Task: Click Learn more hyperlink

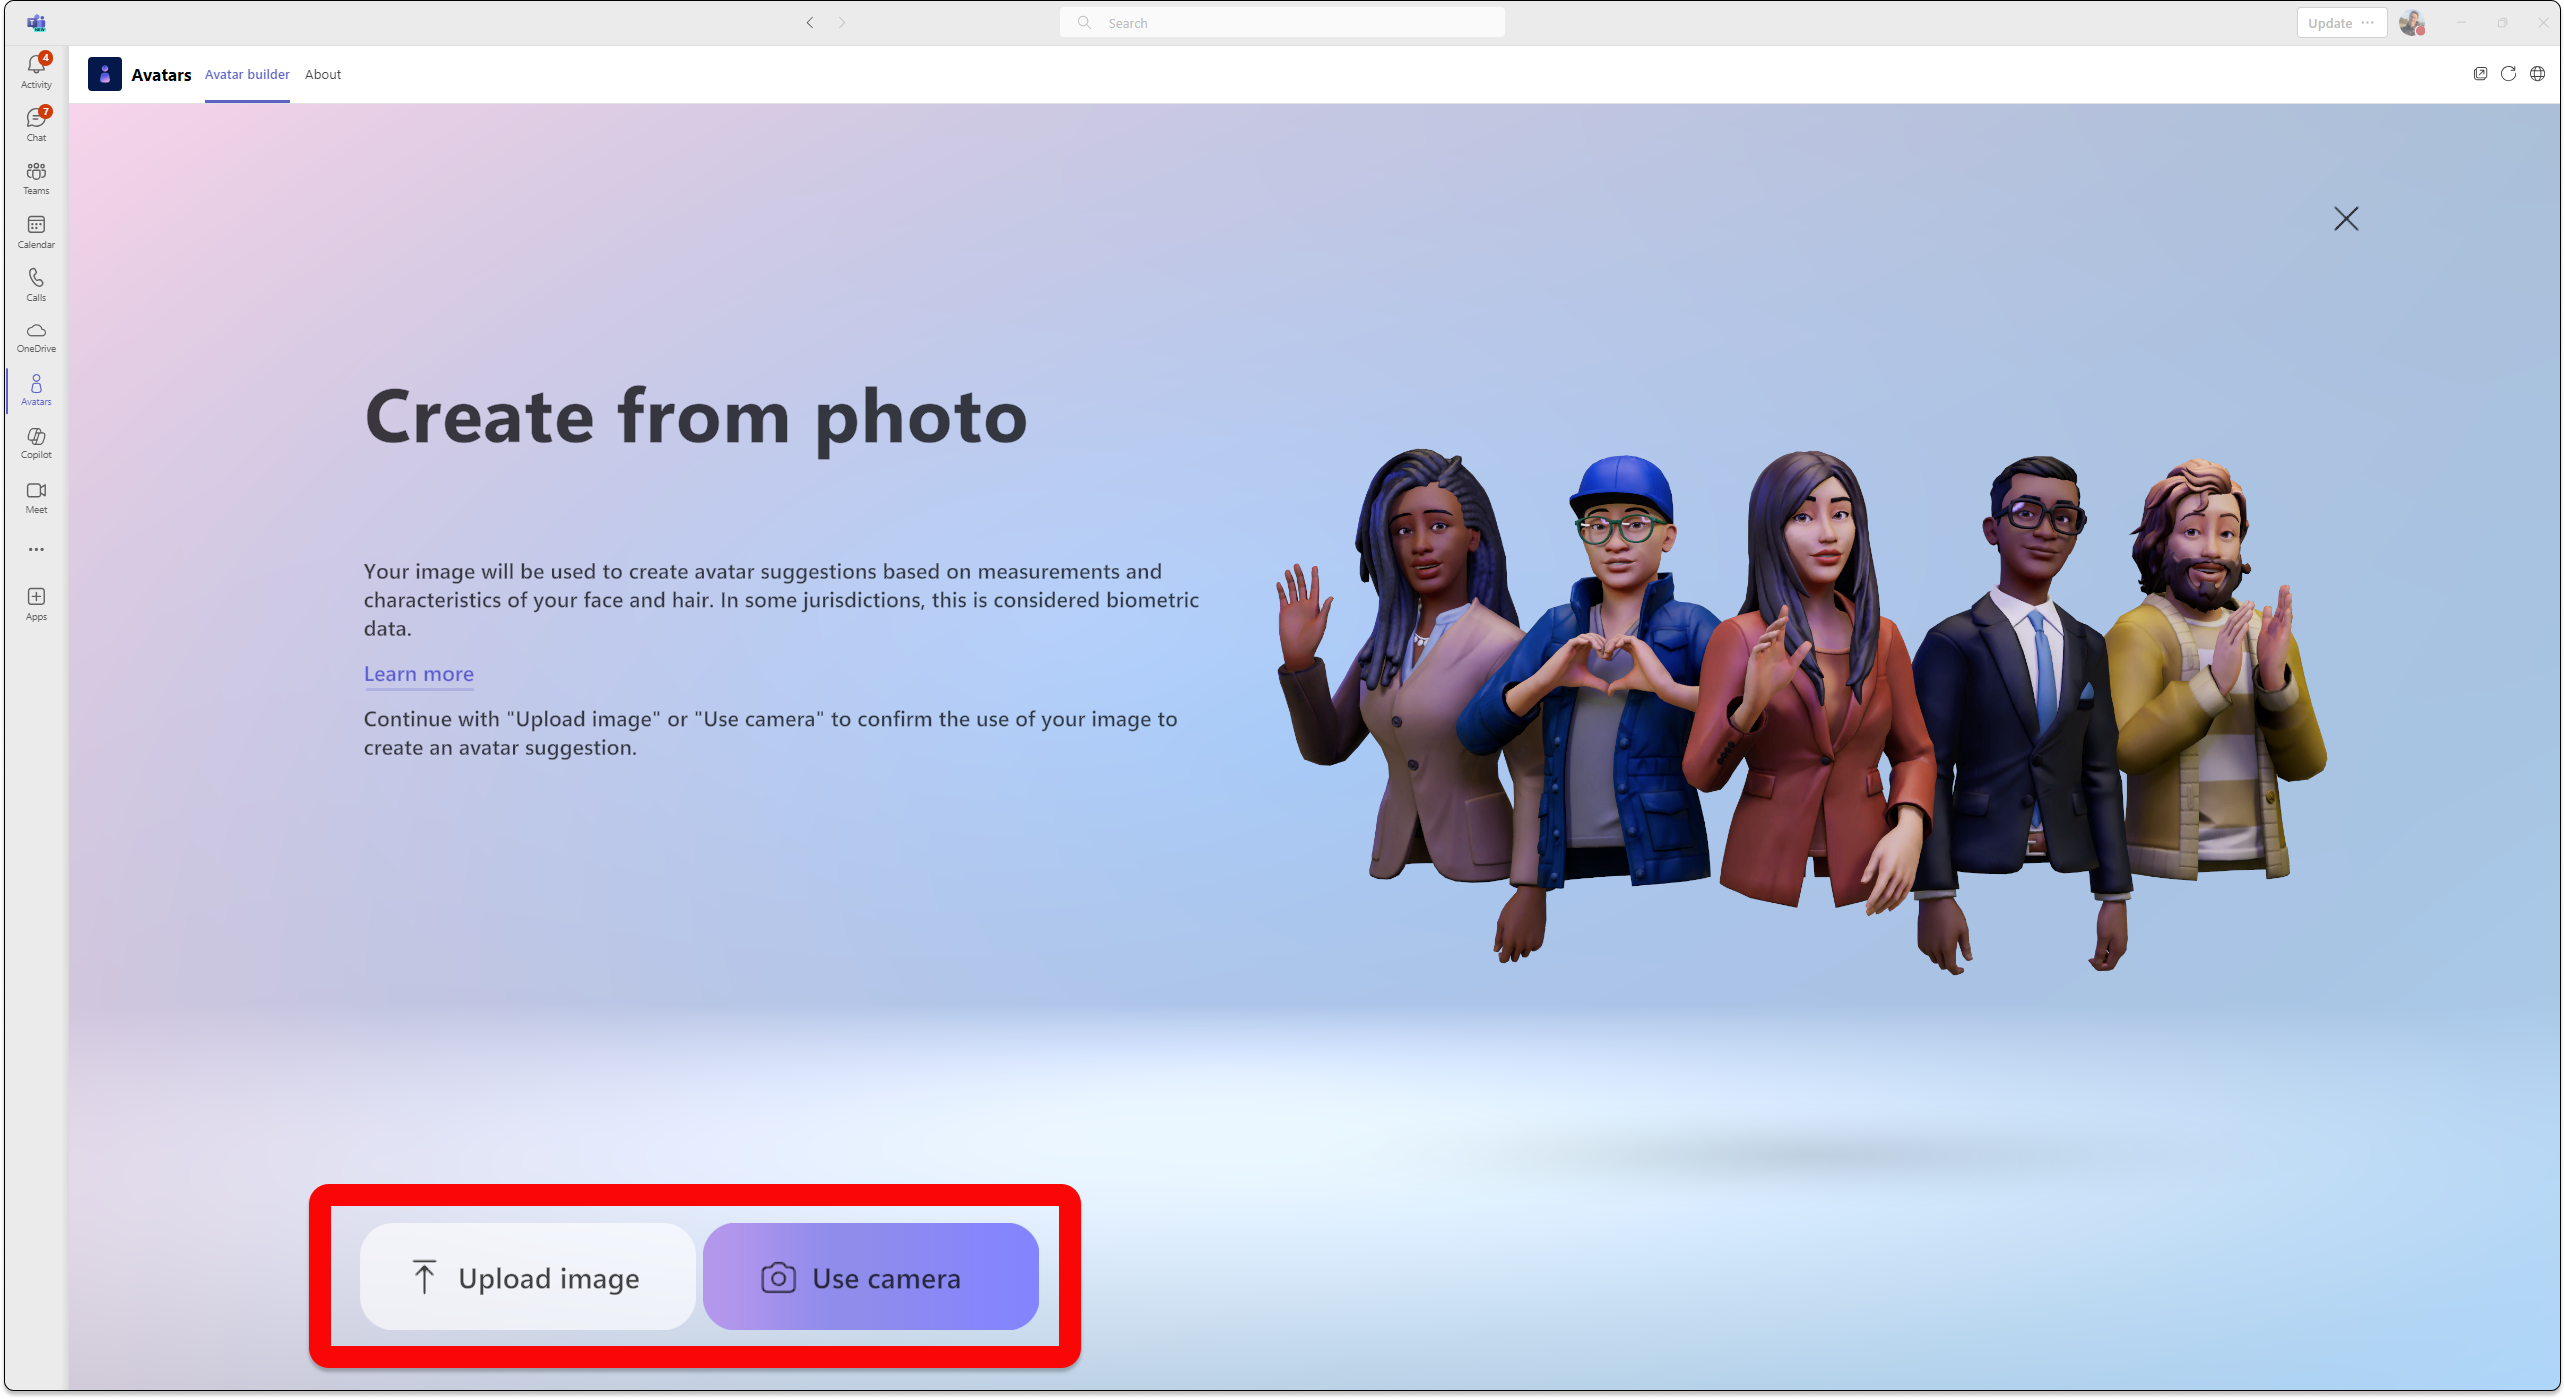Action: 419,674
